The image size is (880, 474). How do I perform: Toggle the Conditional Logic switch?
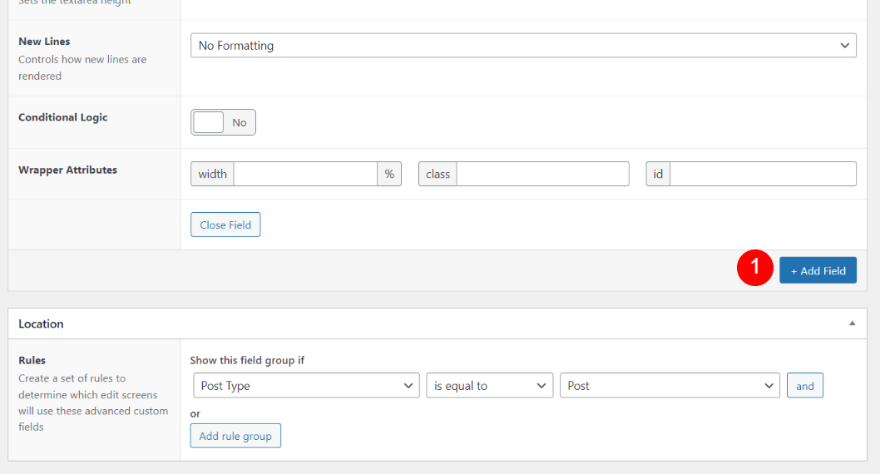coord(223,122)
